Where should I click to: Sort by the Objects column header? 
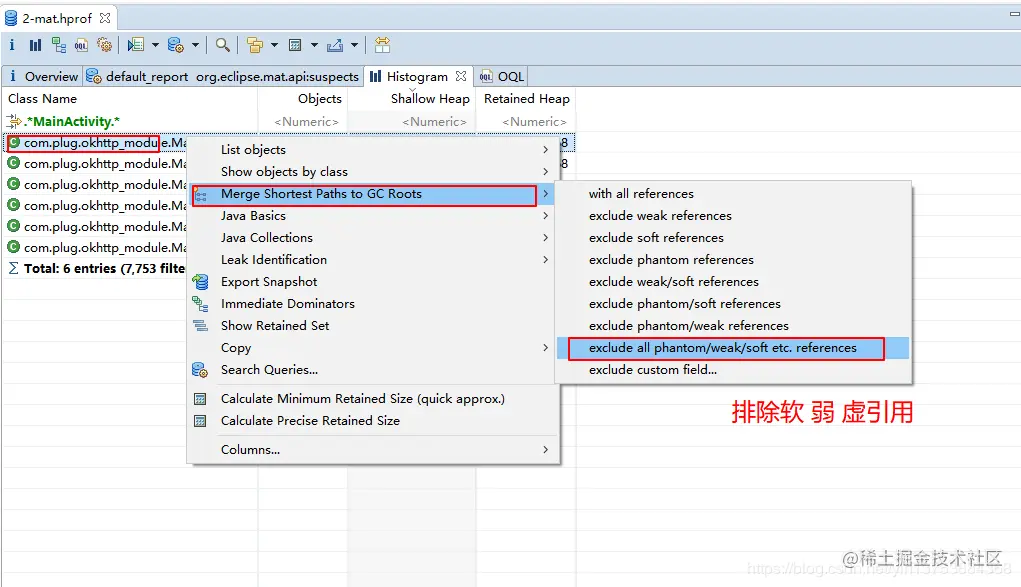pos(303,99)
